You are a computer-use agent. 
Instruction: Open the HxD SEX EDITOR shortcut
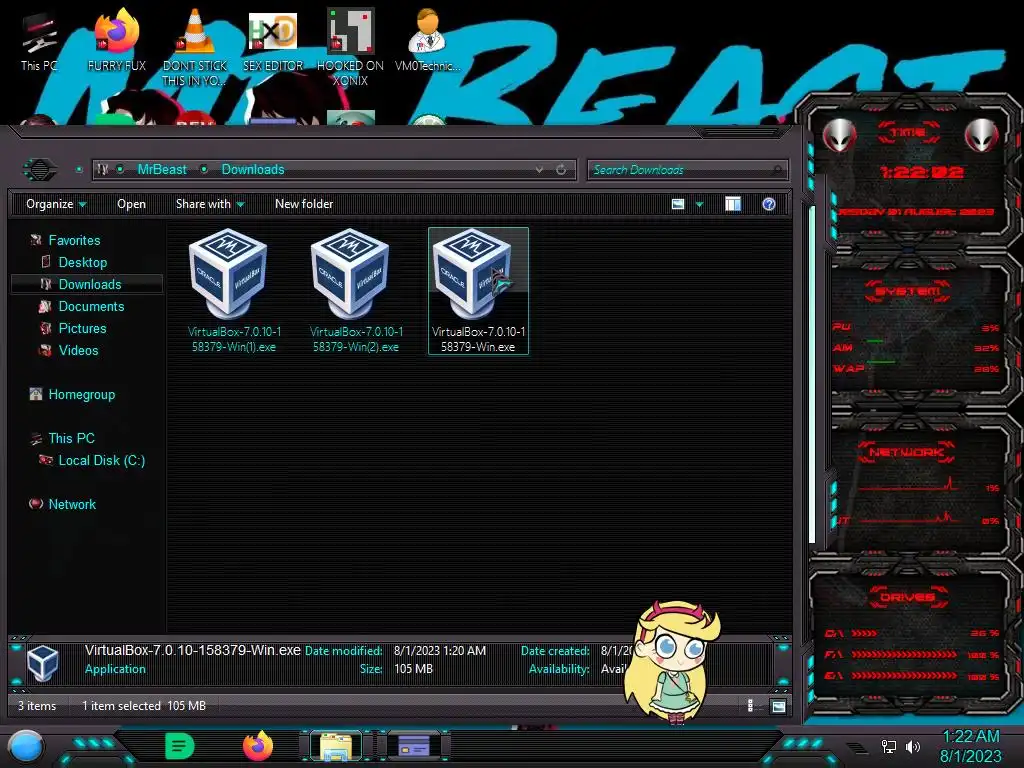(x=273, y=40)
